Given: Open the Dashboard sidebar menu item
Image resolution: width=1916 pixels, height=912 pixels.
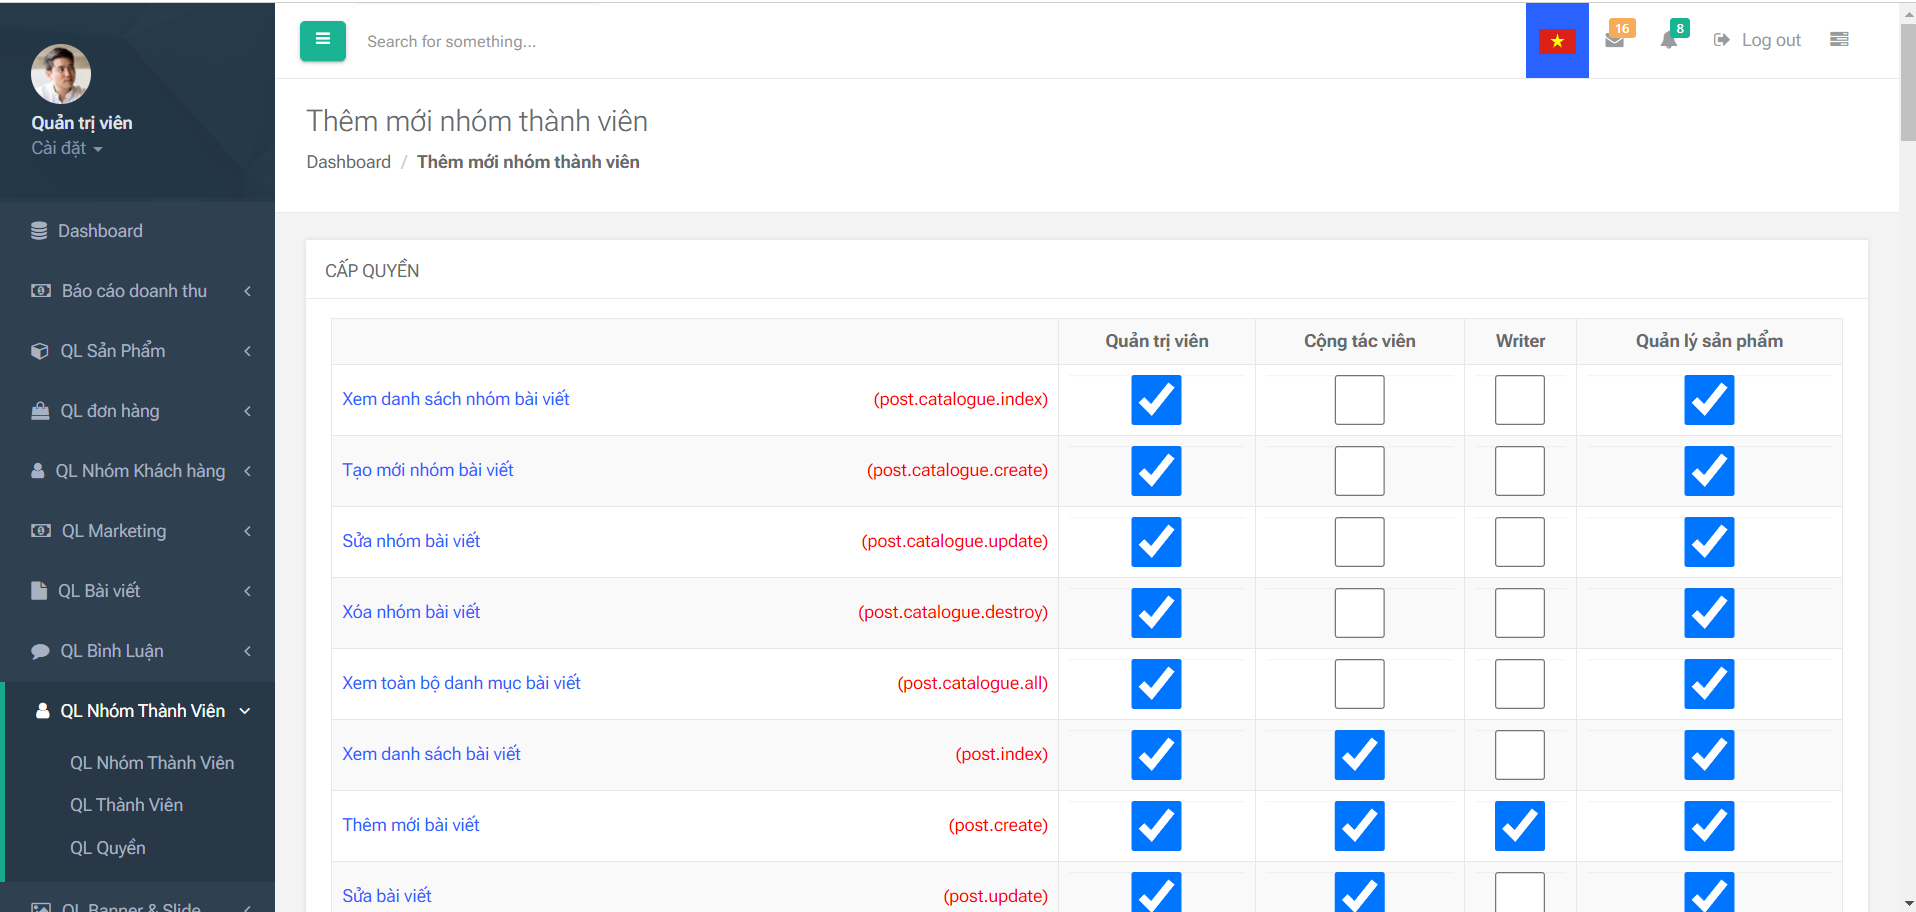Looking at the screenshot, I should [x=137, y=231].
